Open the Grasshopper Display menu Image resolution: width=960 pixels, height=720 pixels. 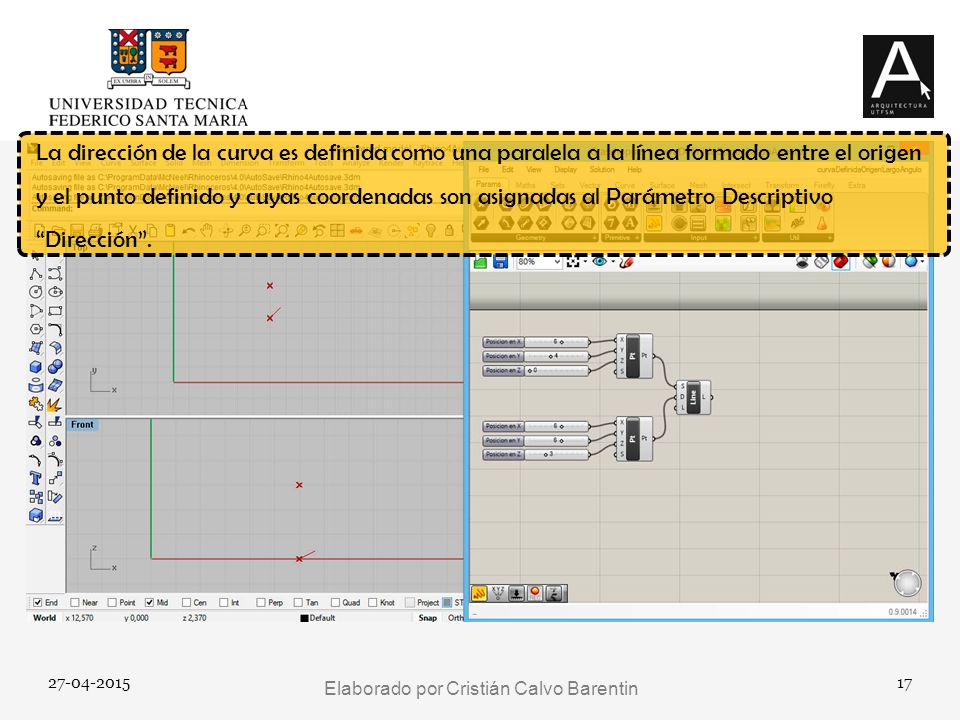(565, 169)
